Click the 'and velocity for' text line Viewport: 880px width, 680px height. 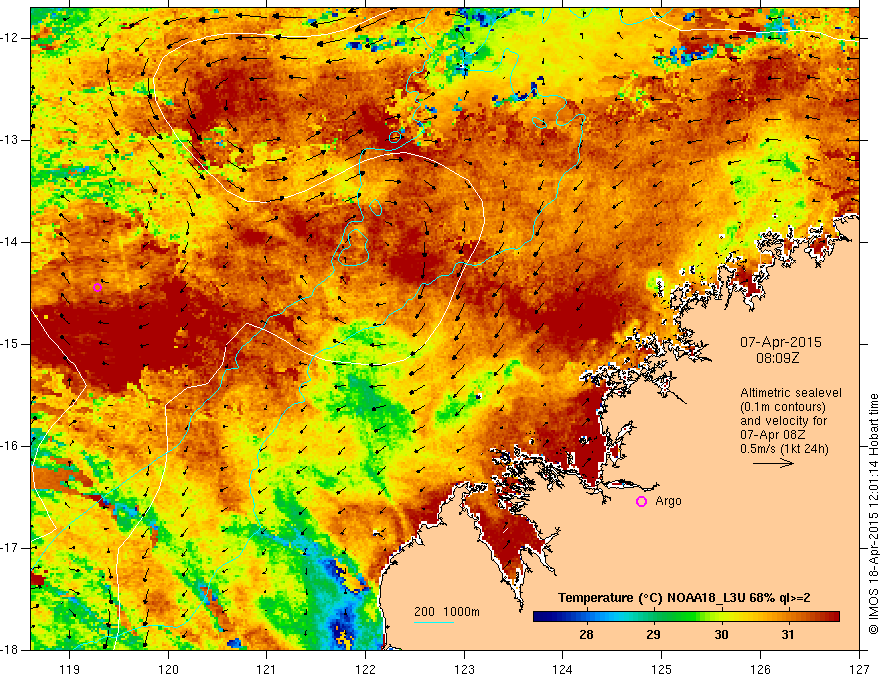point(783,421)
